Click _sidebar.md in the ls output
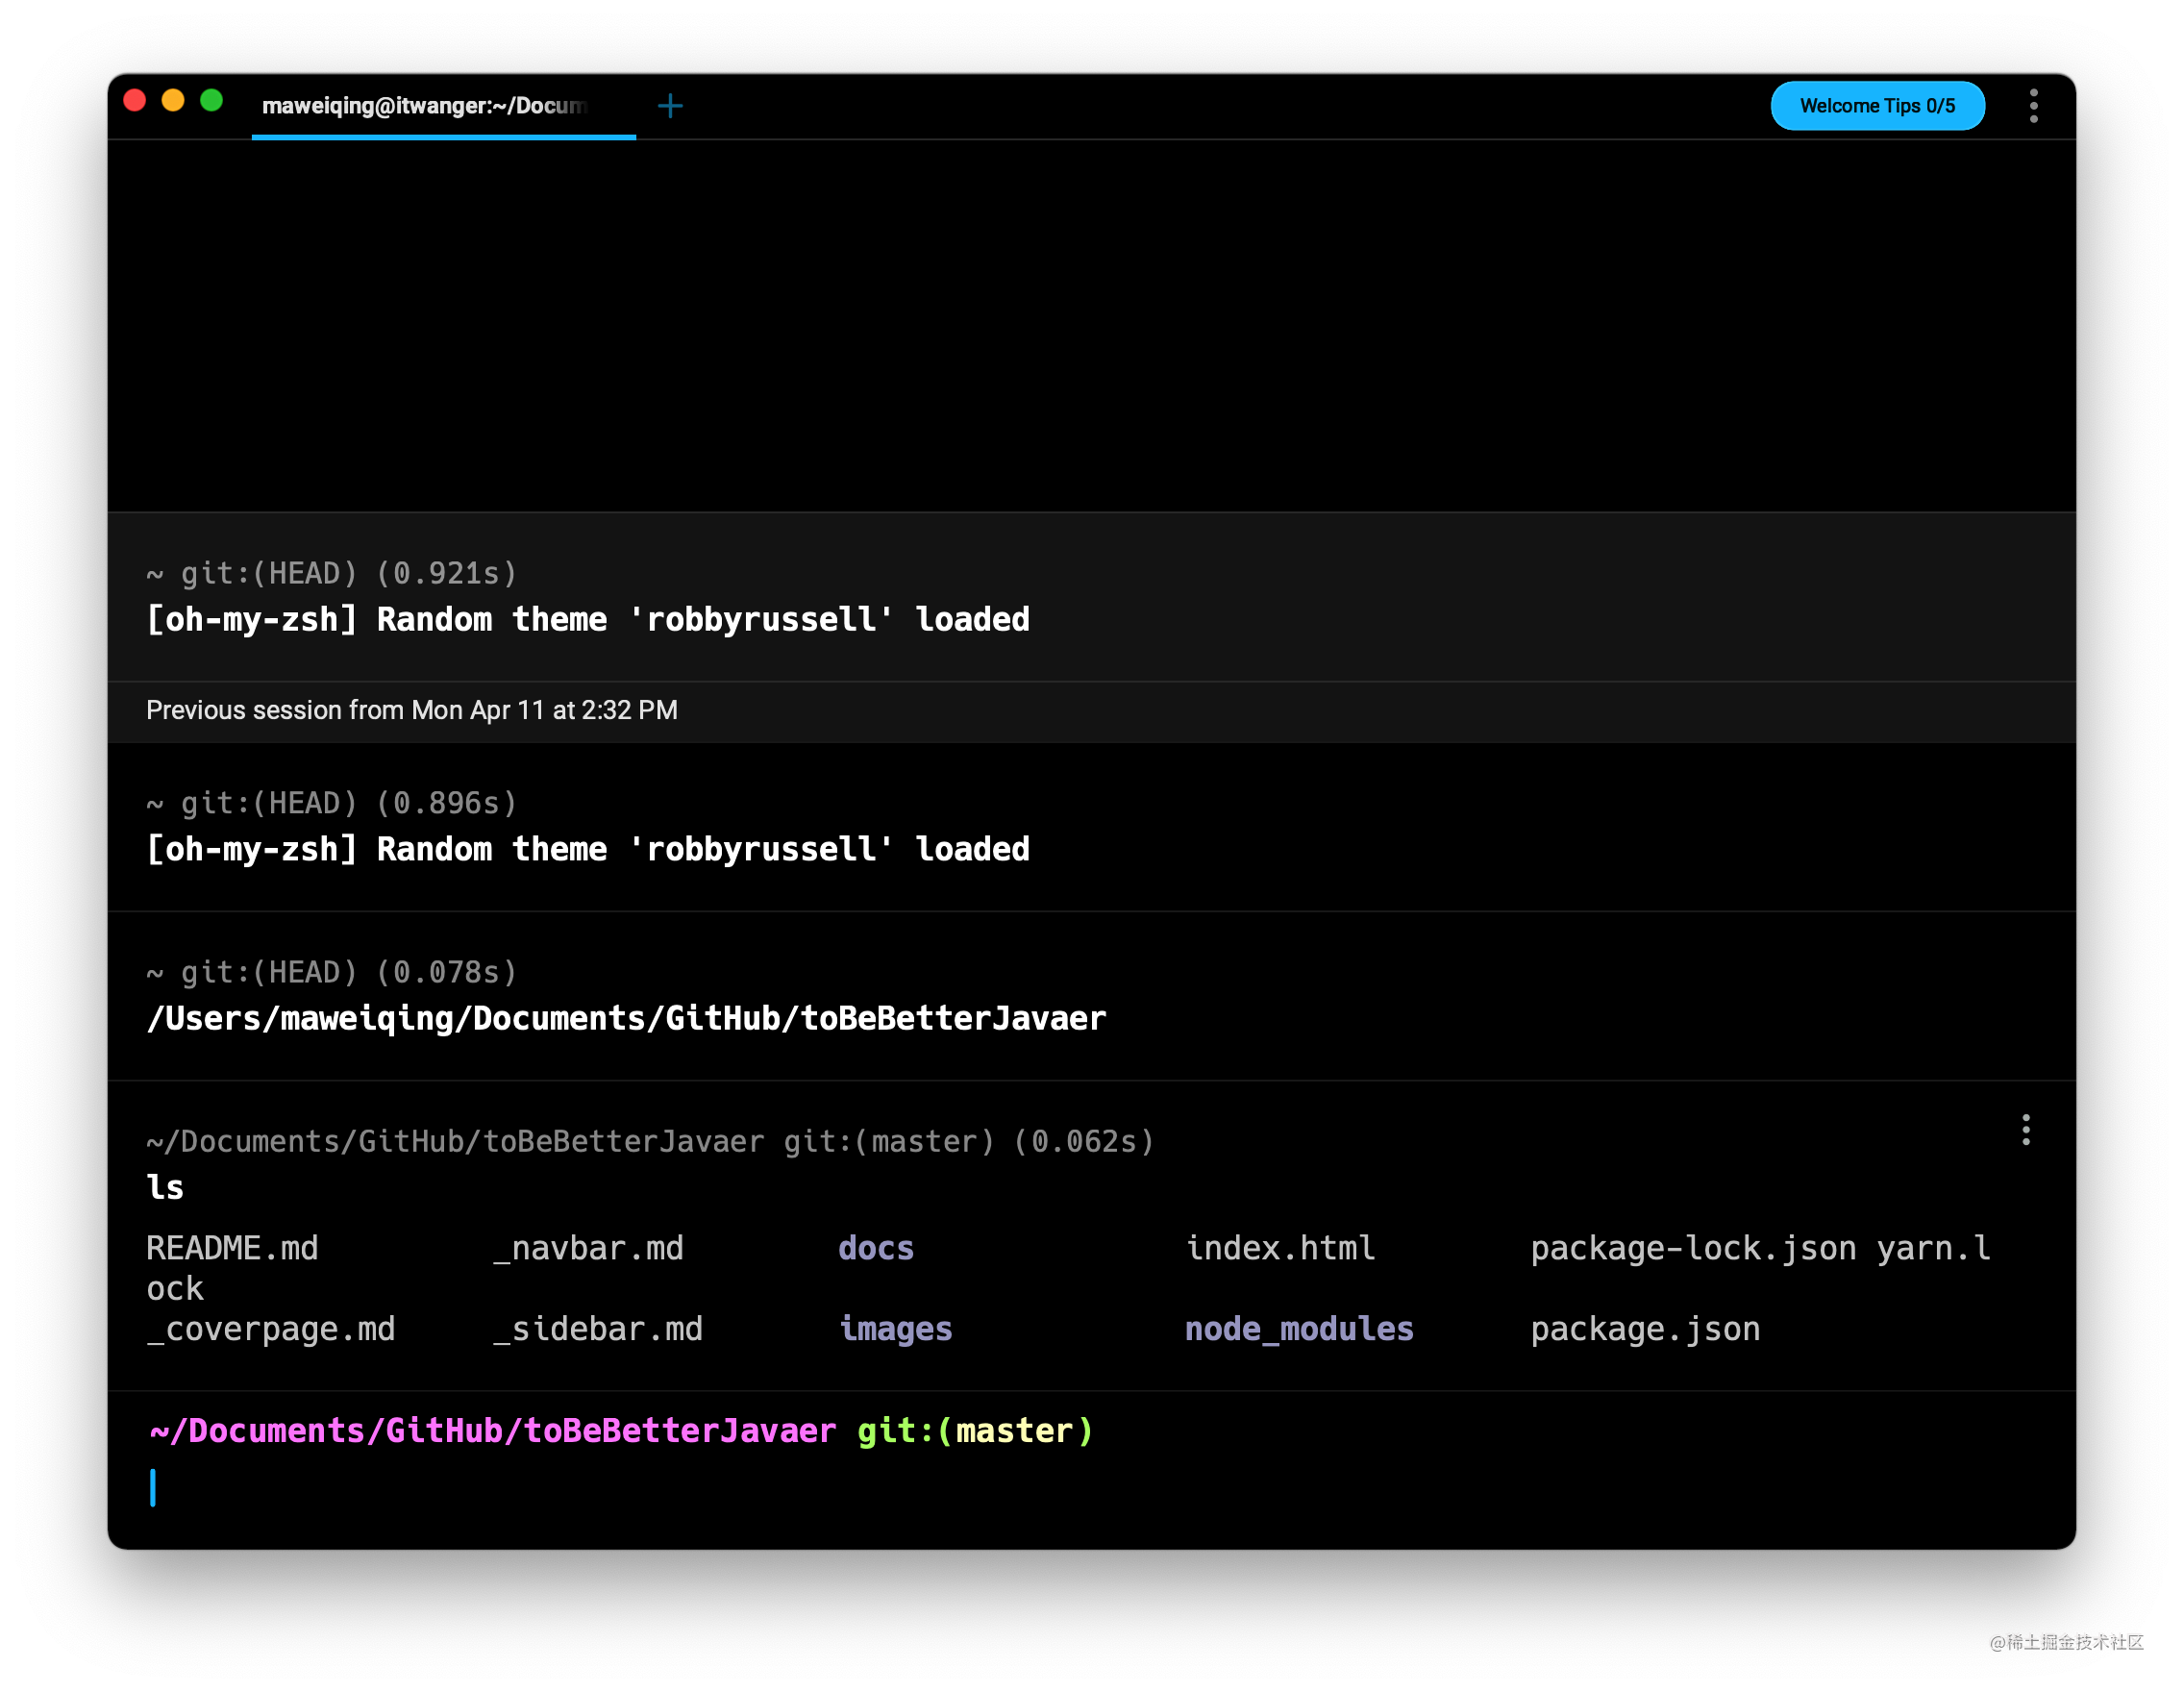2184x1692 pixels. [x=598, y=1329]
